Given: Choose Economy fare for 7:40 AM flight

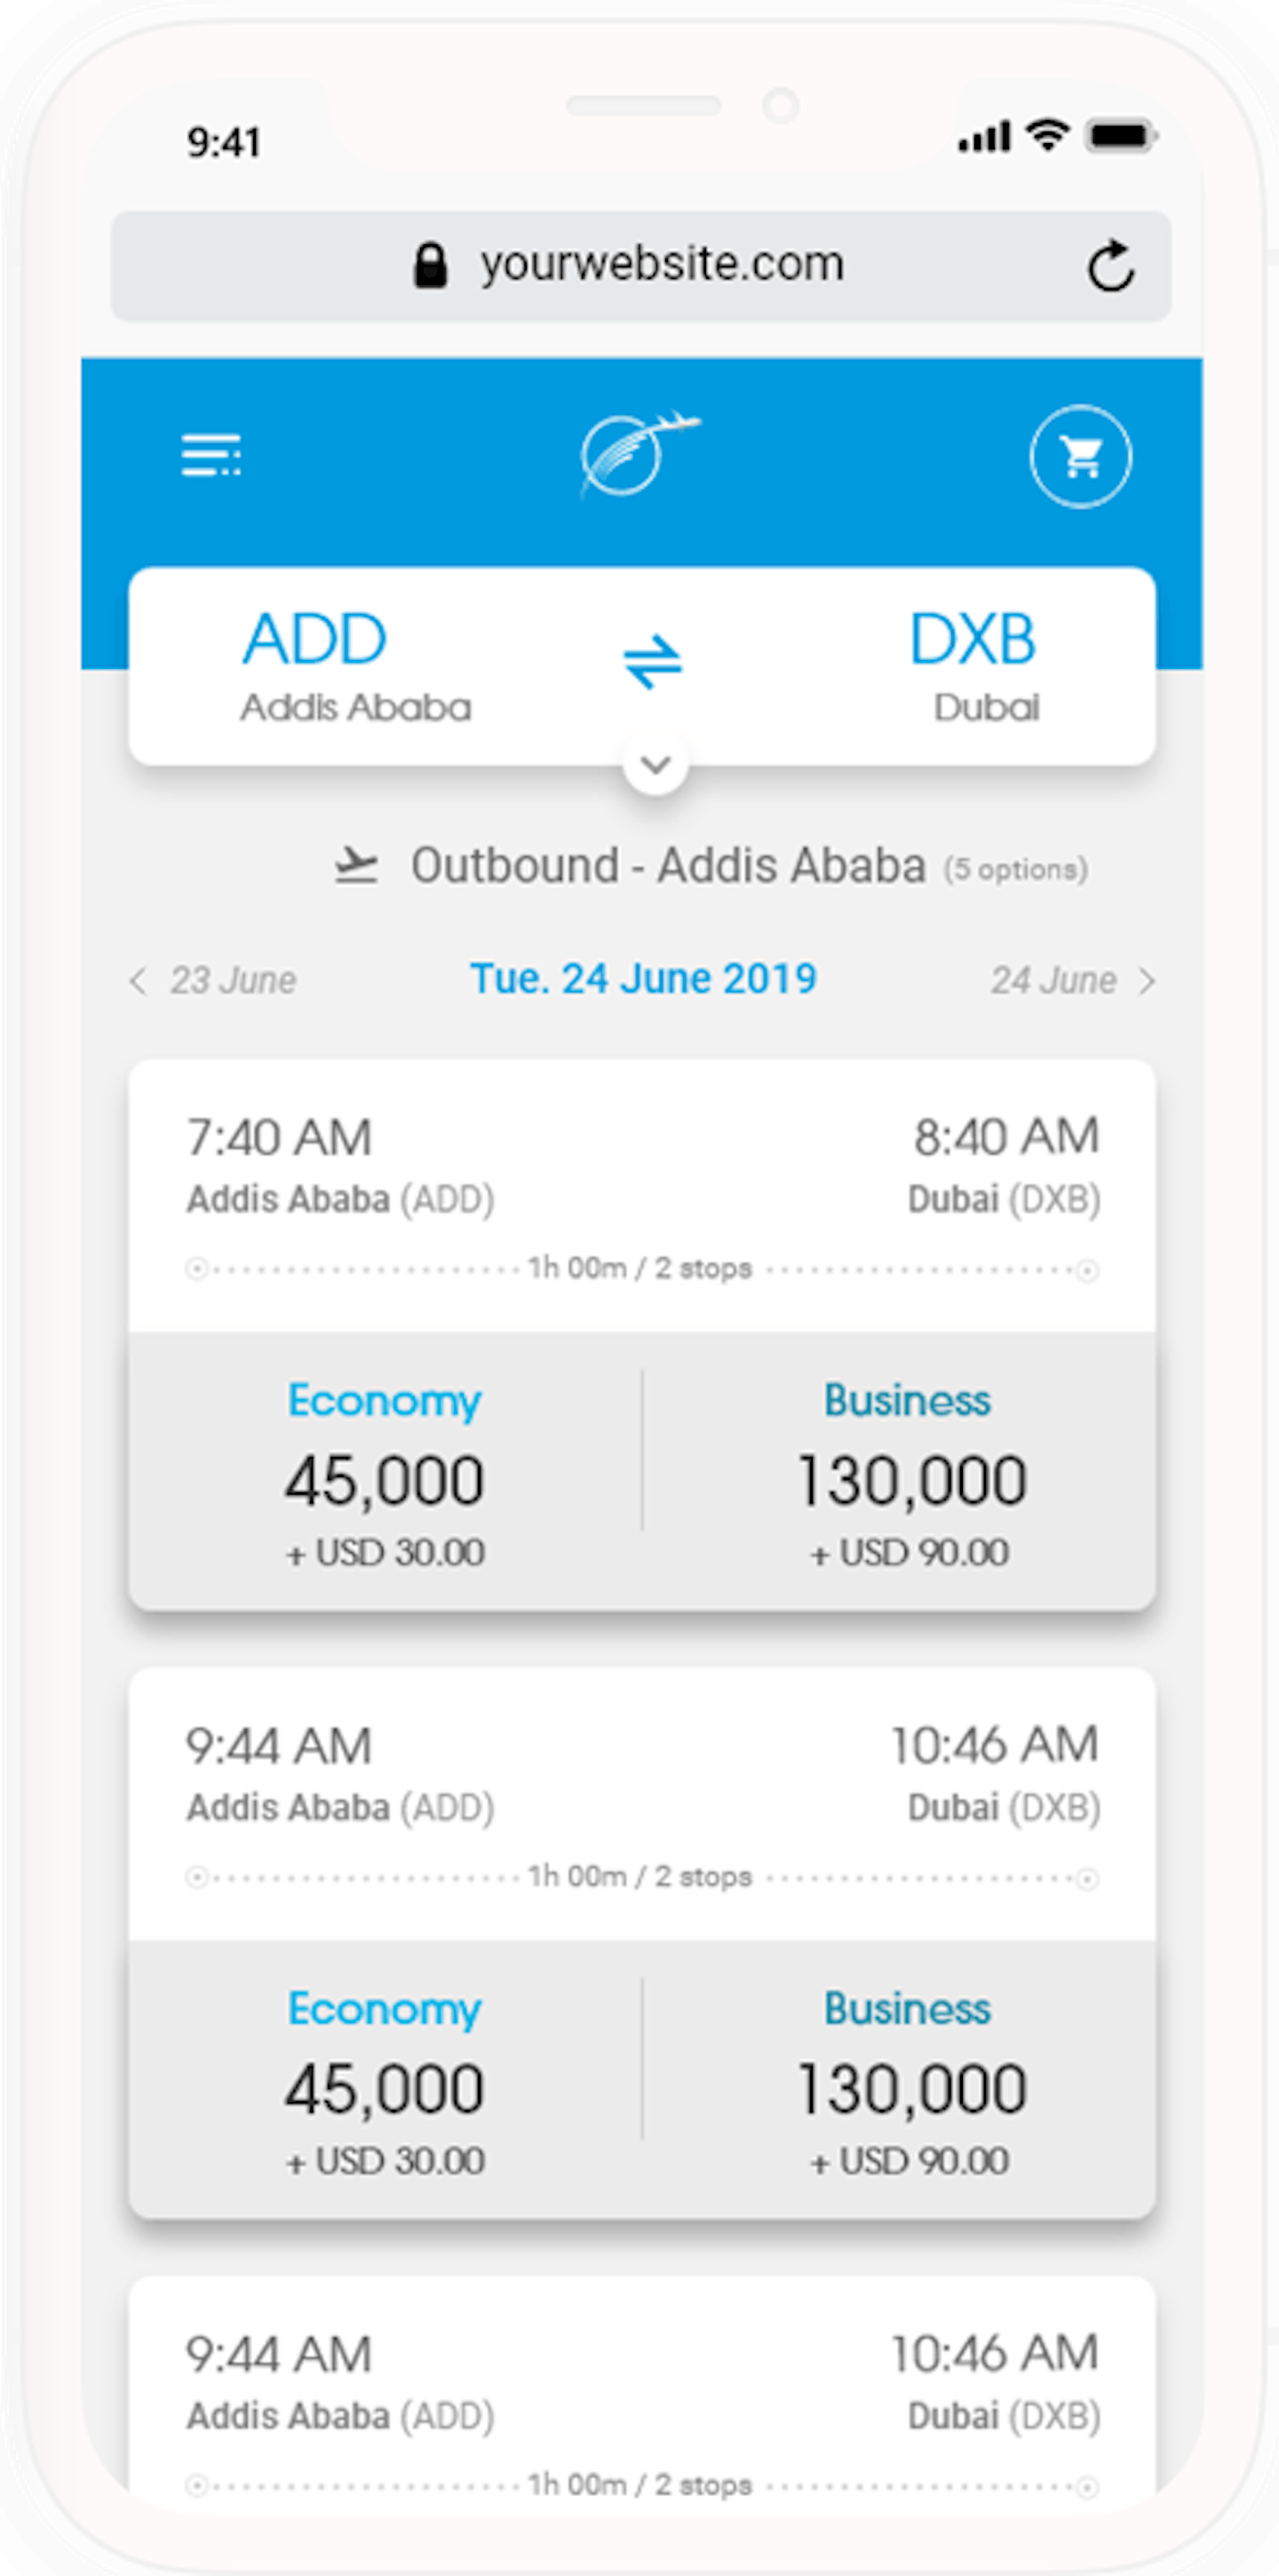Looking at the screenshot, I should (385, 1474).
